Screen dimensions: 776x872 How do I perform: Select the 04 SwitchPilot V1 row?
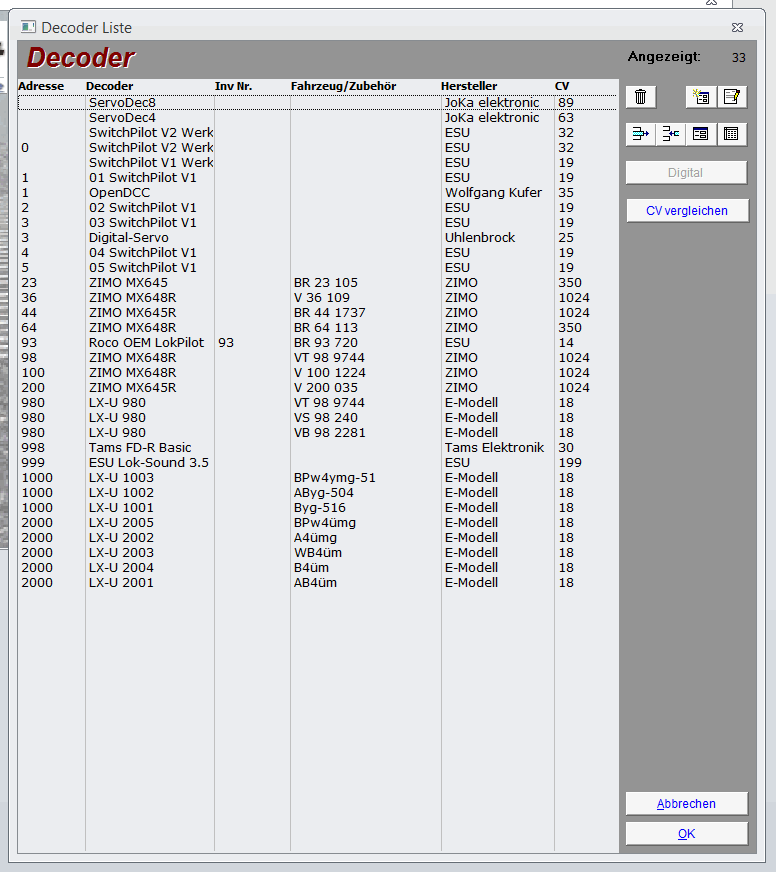click(318, 253)
